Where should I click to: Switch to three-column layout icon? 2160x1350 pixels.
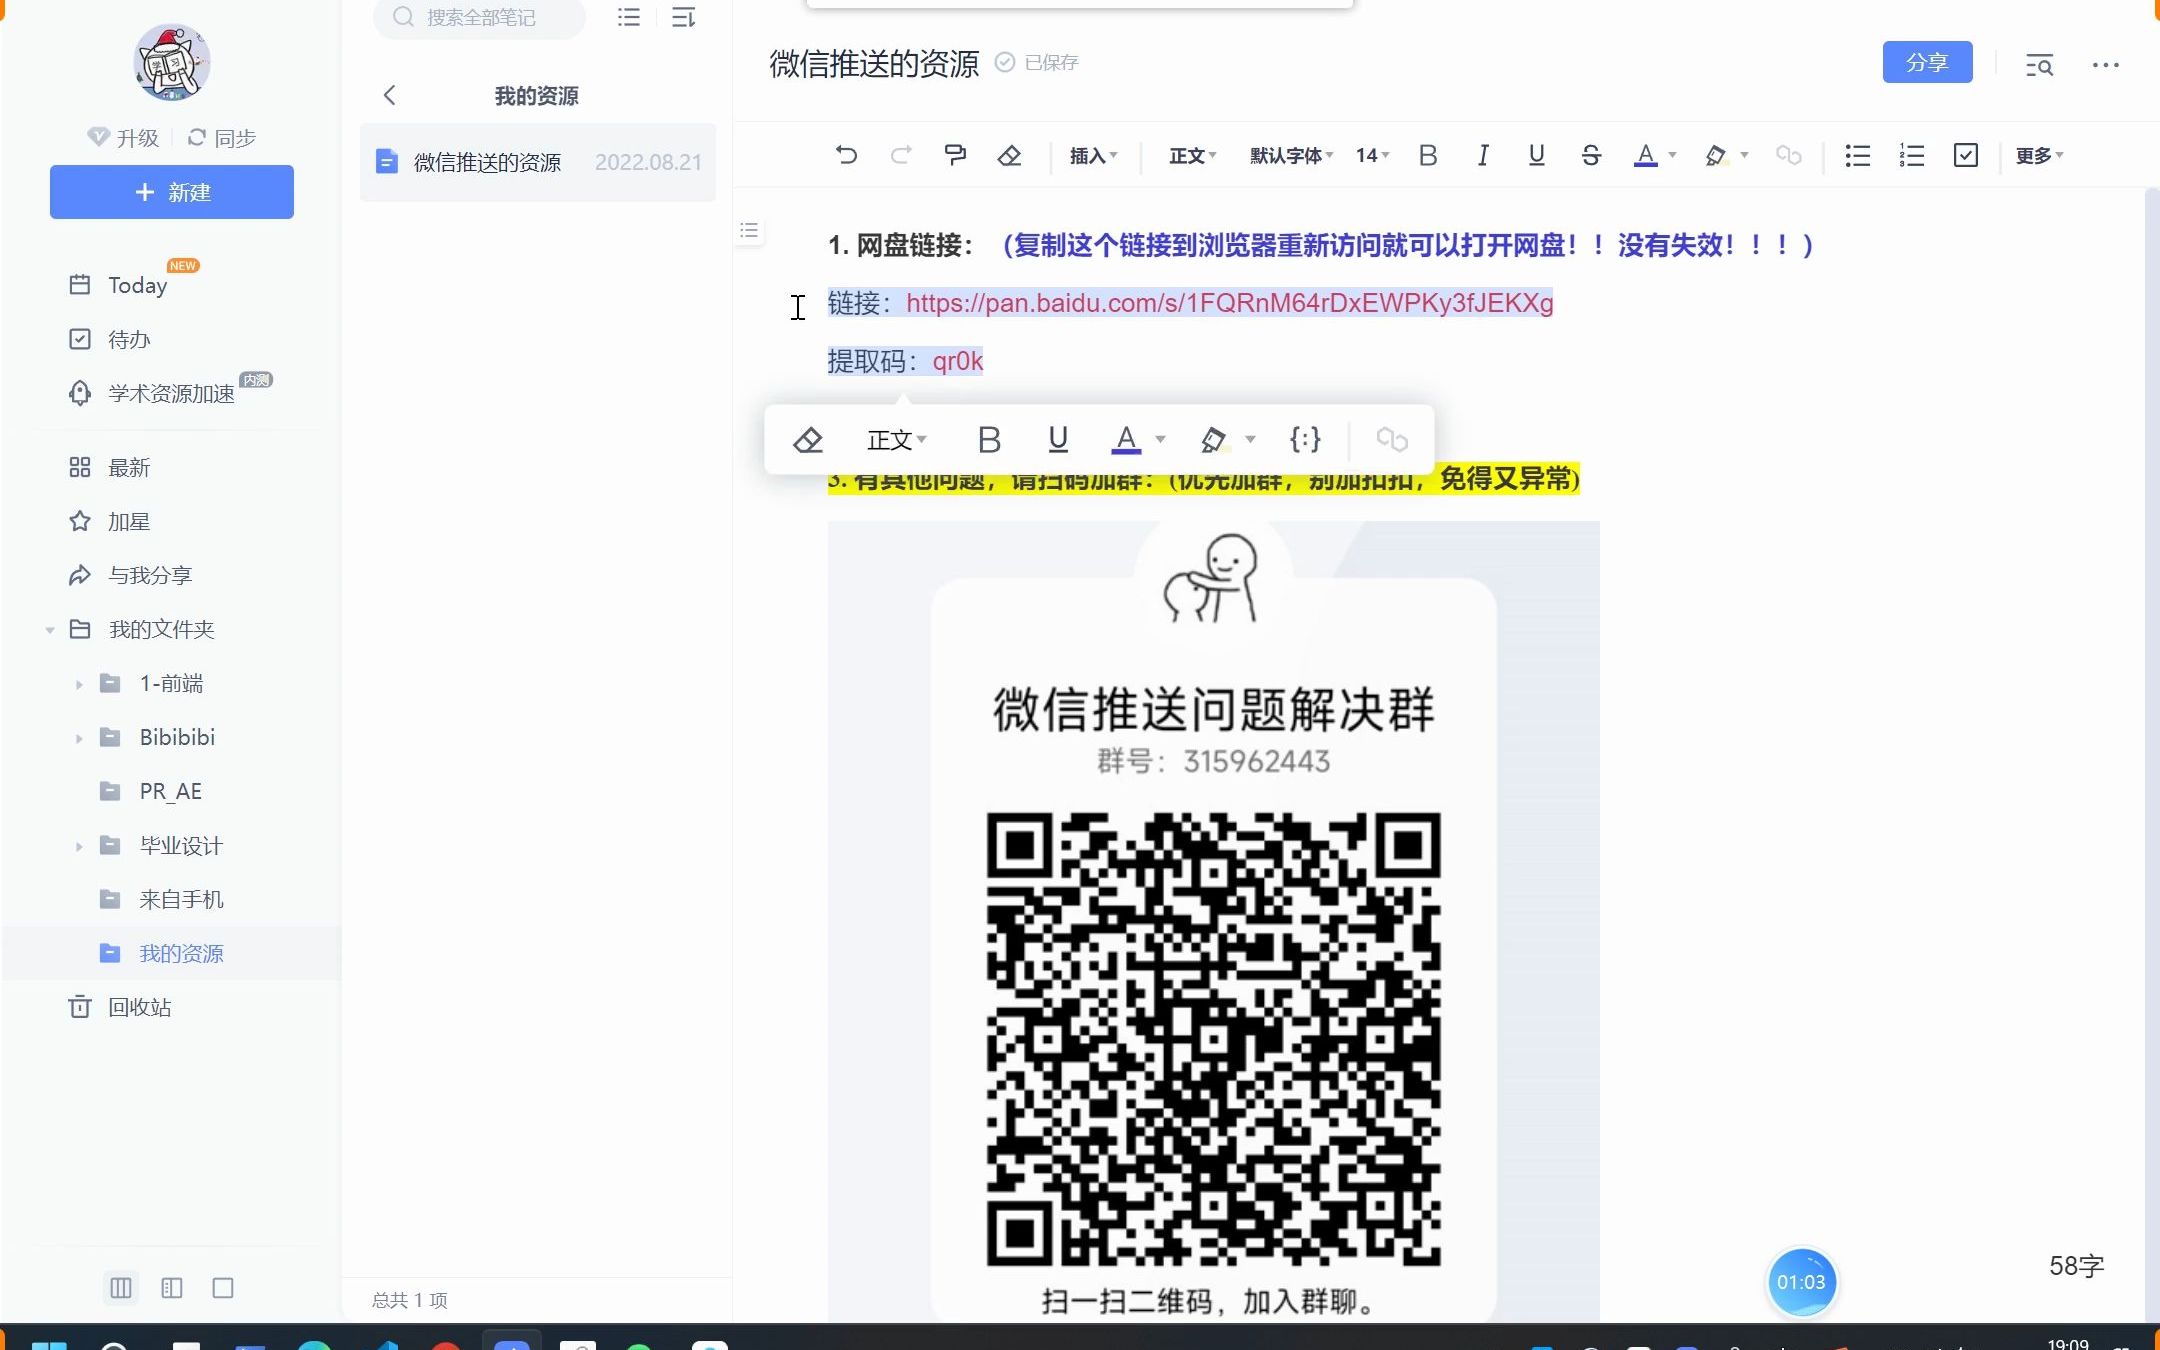(x=121, y=1288)
